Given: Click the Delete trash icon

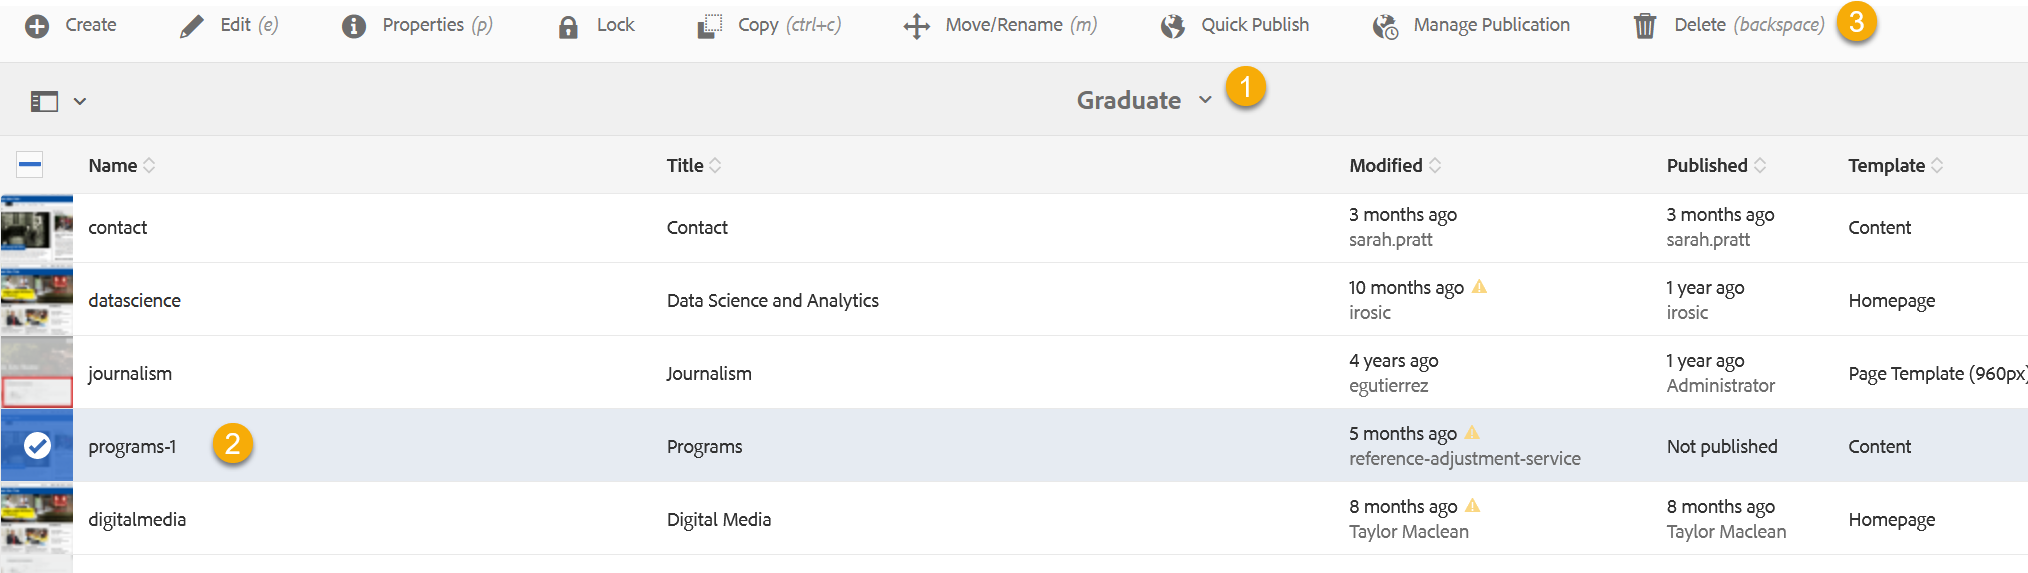Looking at the screenshot, I should tap(1644, 26).
